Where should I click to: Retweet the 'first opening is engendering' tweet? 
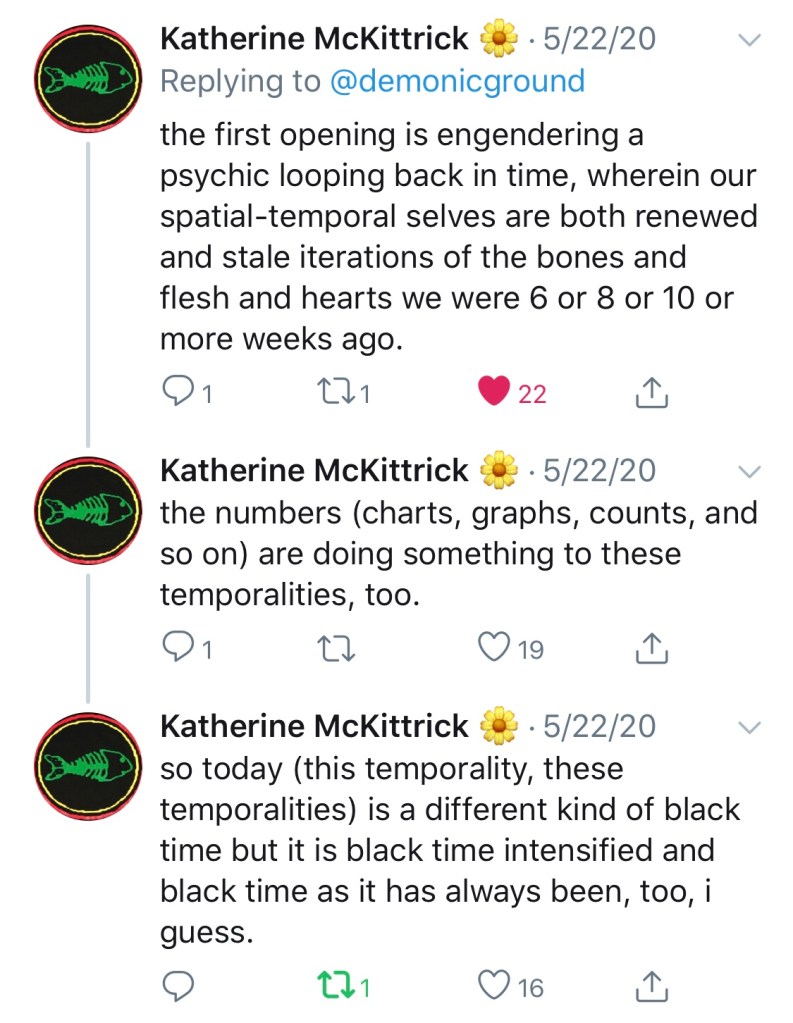(x=332, y=393)
